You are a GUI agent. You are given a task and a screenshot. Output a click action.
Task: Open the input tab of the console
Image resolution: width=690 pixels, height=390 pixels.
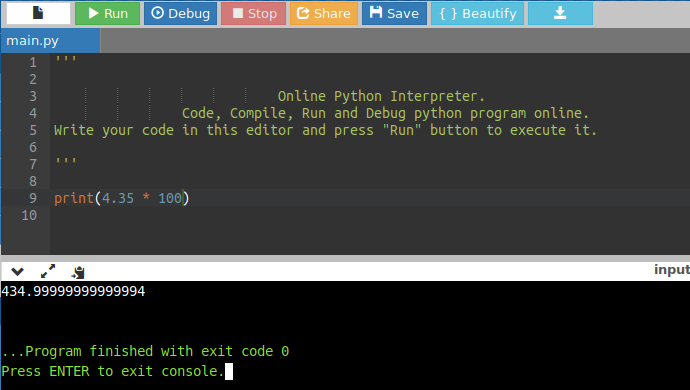672,269
